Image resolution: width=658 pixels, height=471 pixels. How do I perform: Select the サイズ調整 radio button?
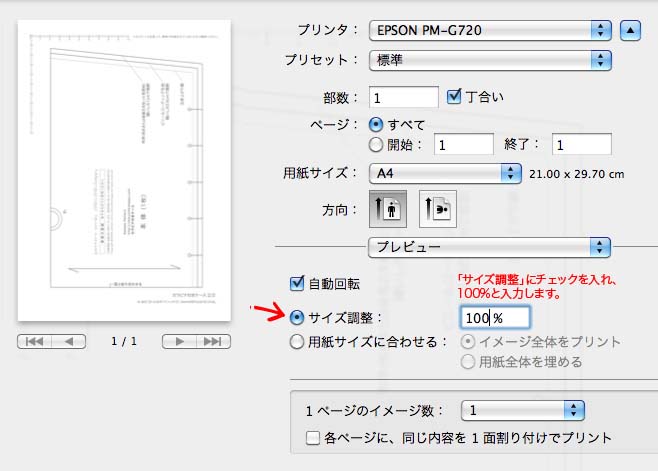296,317
